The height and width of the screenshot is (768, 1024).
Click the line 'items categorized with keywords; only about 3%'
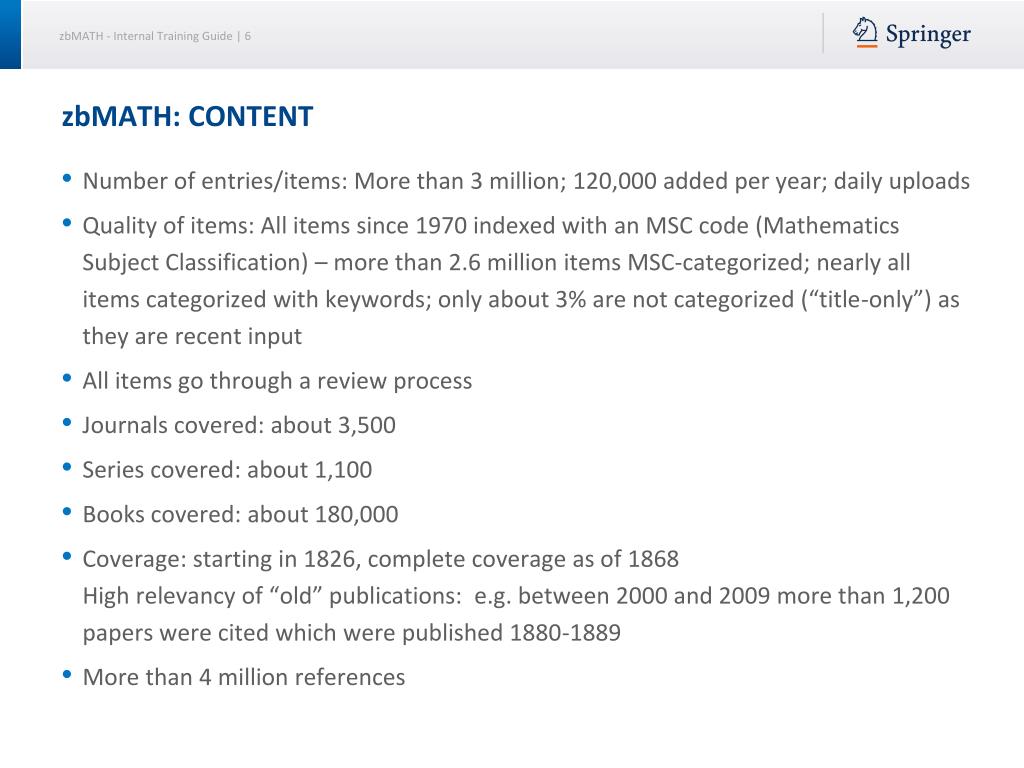[521, 300]
